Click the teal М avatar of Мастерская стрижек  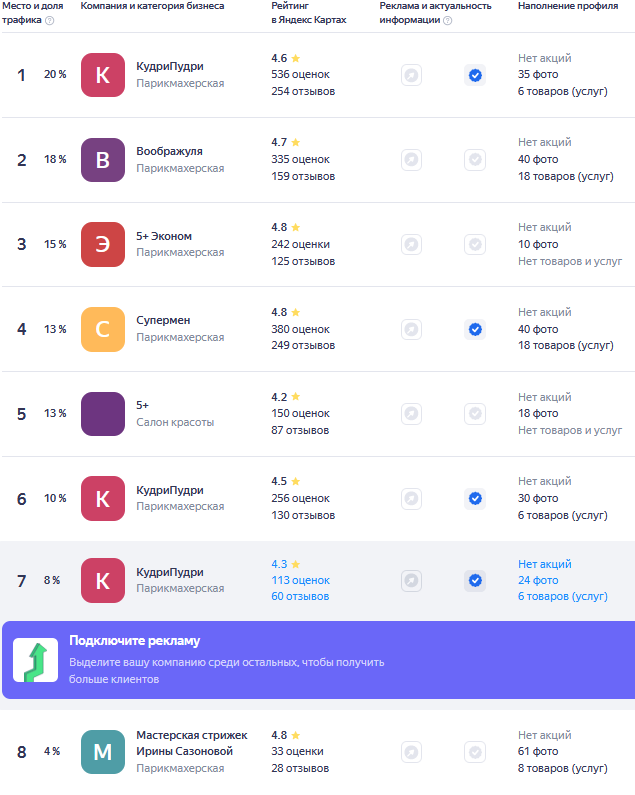(103, 751)
